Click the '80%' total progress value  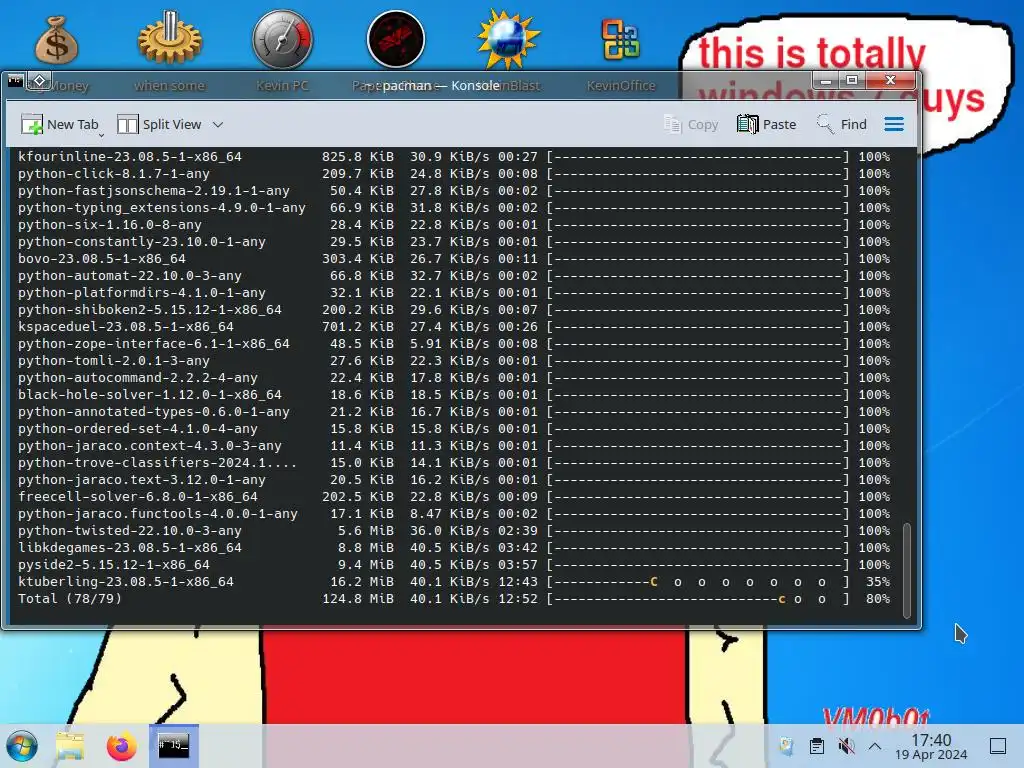878,599
